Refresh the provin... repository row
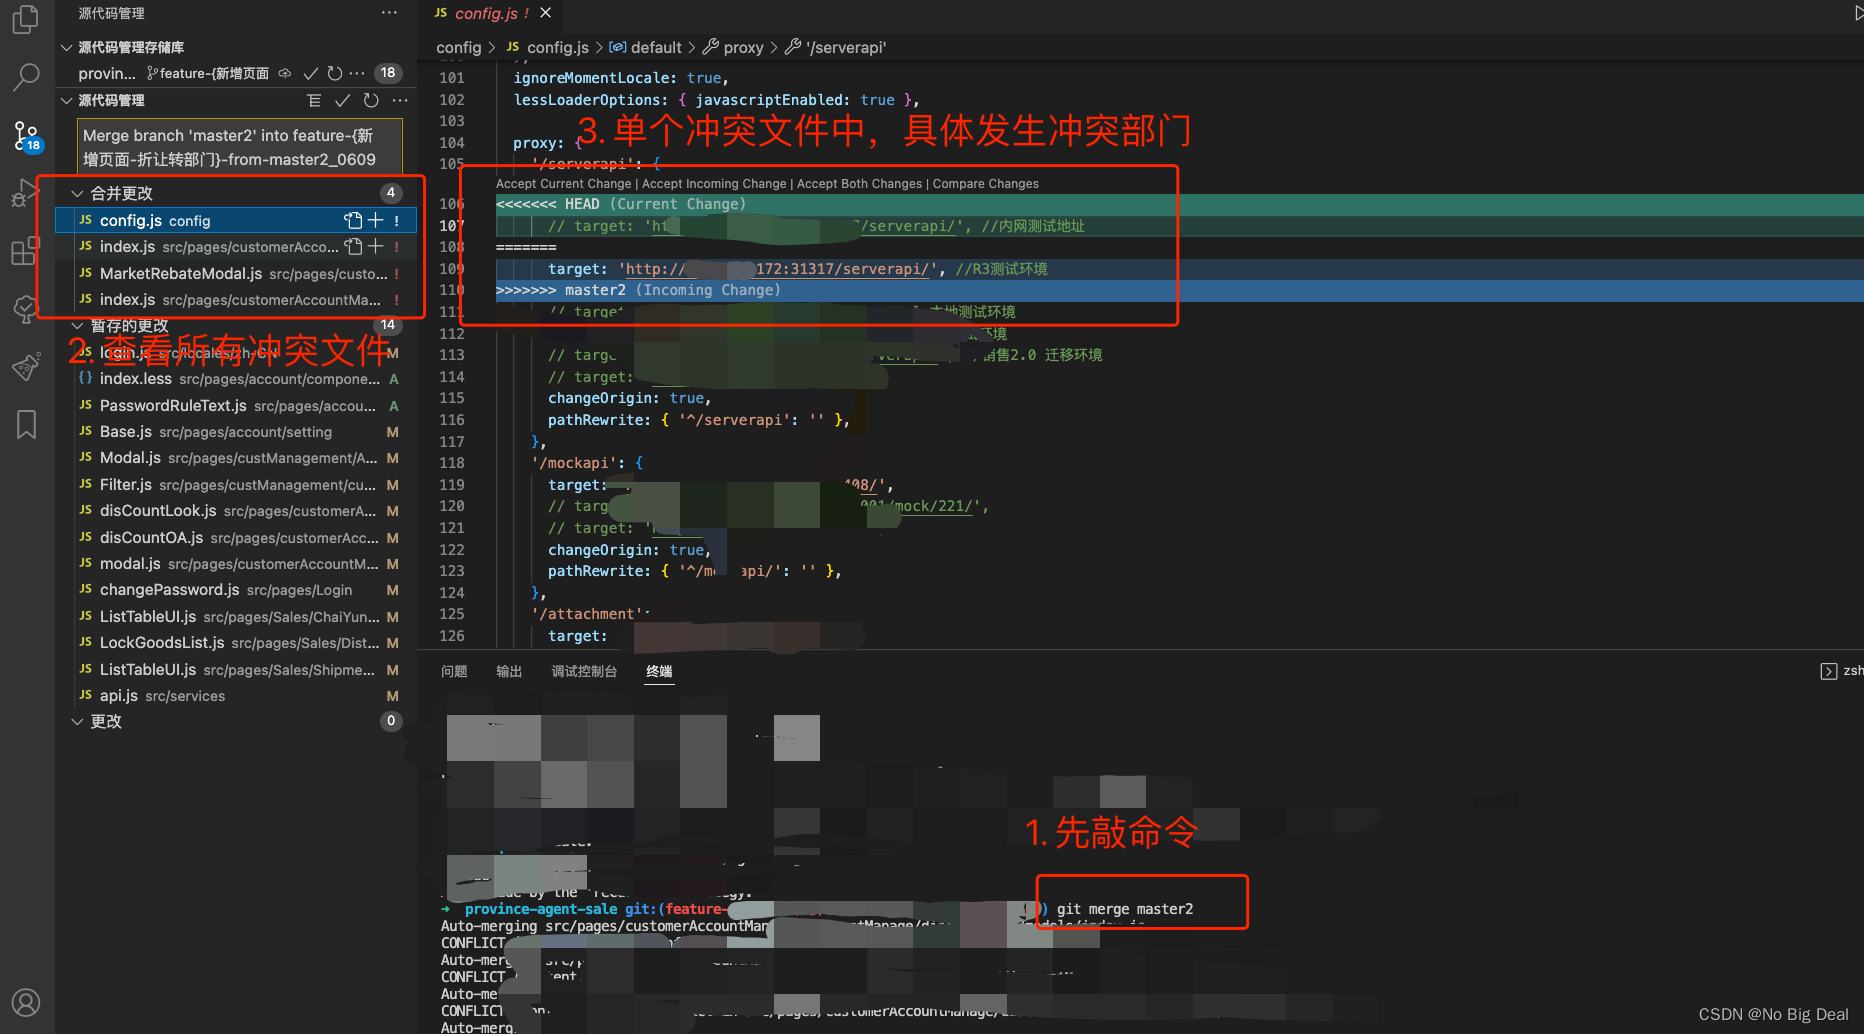1864x1034 pixels. [335, 73]
